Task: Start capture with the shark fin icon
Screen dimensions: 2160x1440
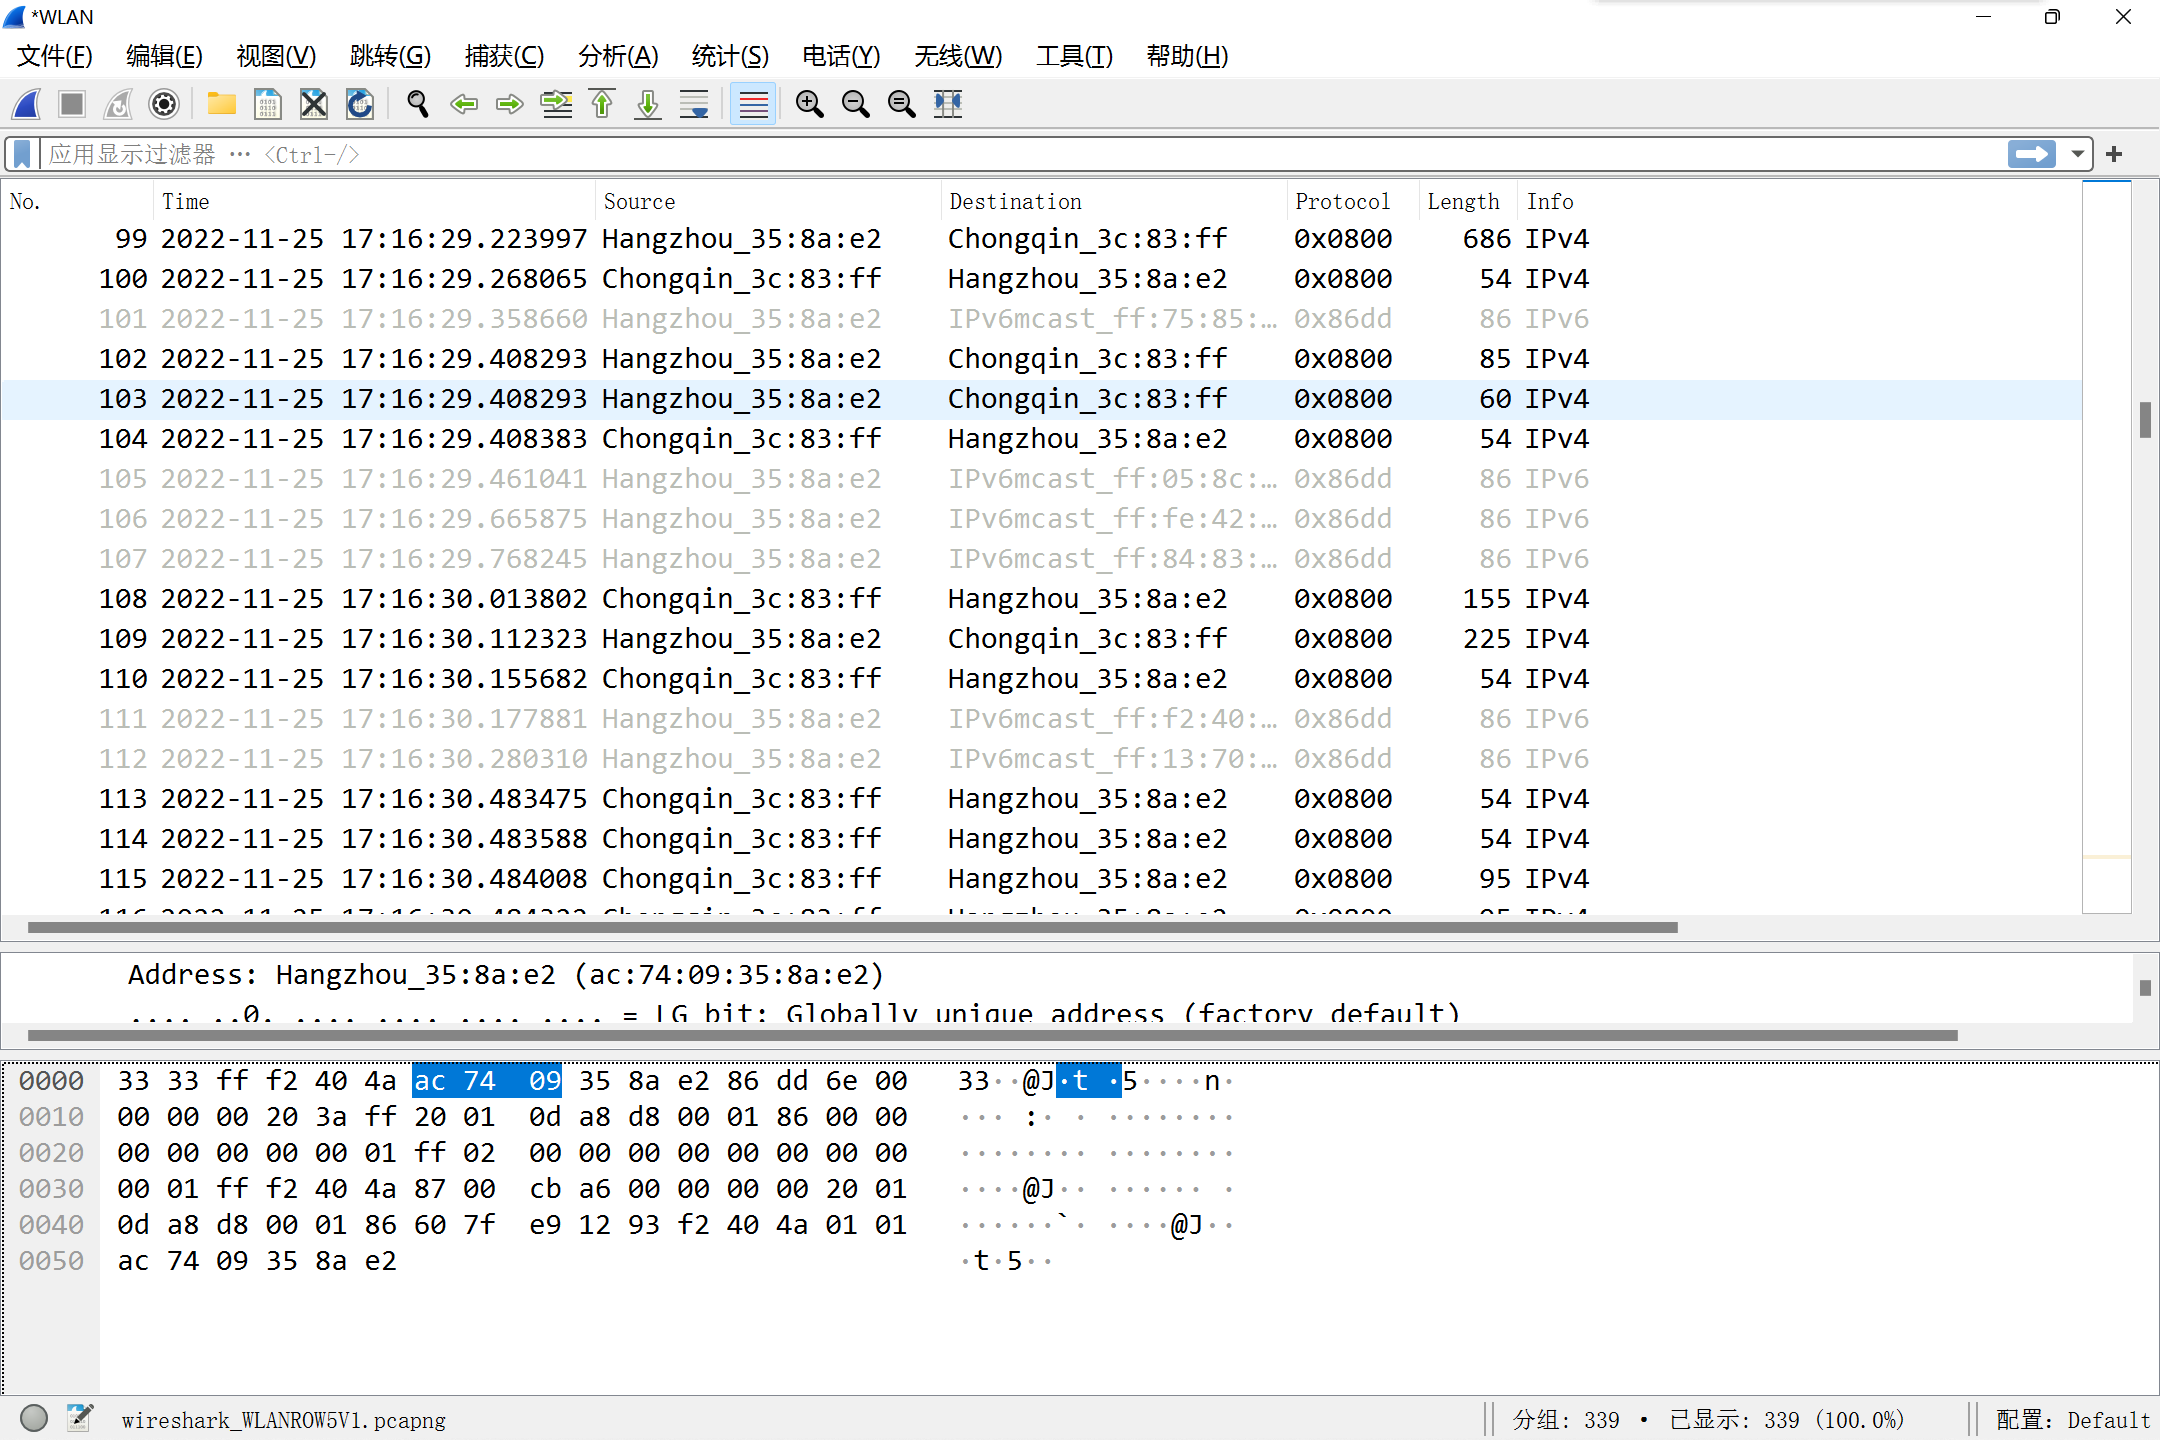Action: tap(27, 104)
